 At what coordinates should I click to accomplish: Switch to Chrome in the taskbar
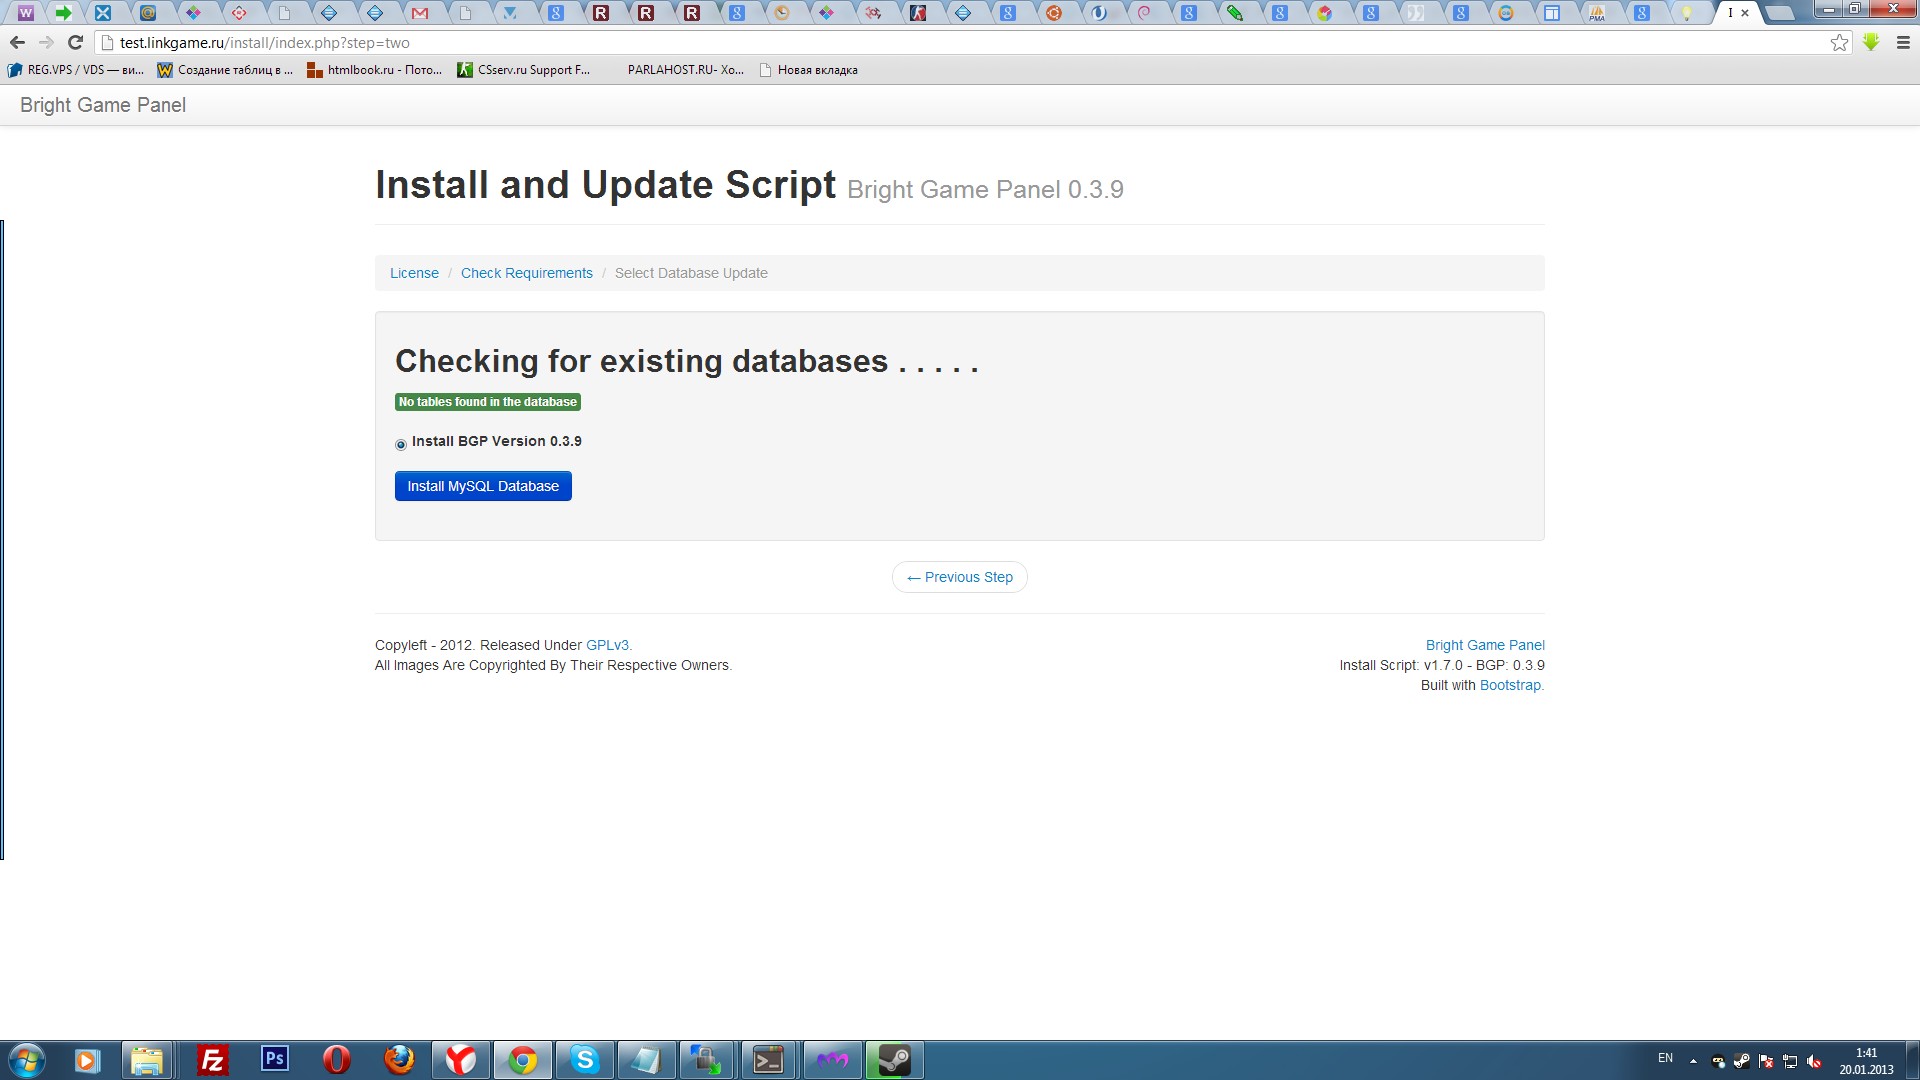523,1060
